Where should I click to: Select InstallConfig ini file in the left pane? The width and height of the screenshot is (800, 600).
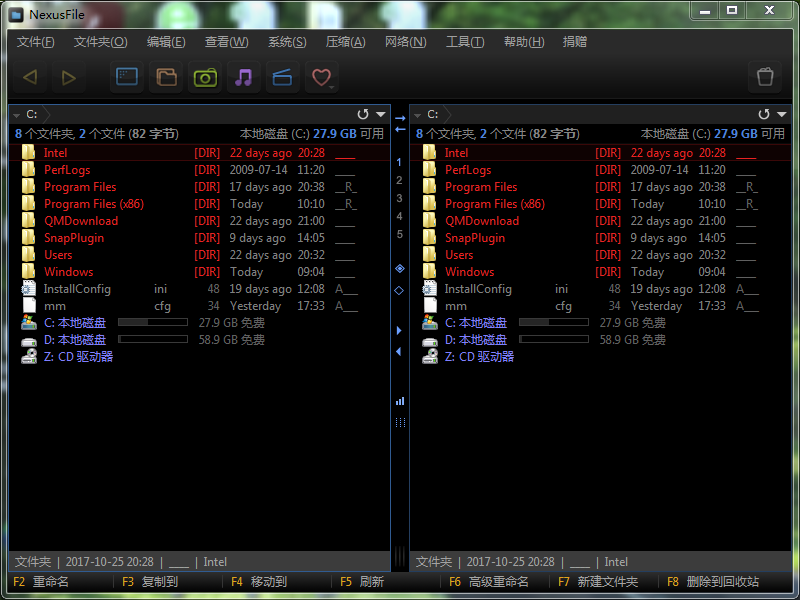(199, 289)
